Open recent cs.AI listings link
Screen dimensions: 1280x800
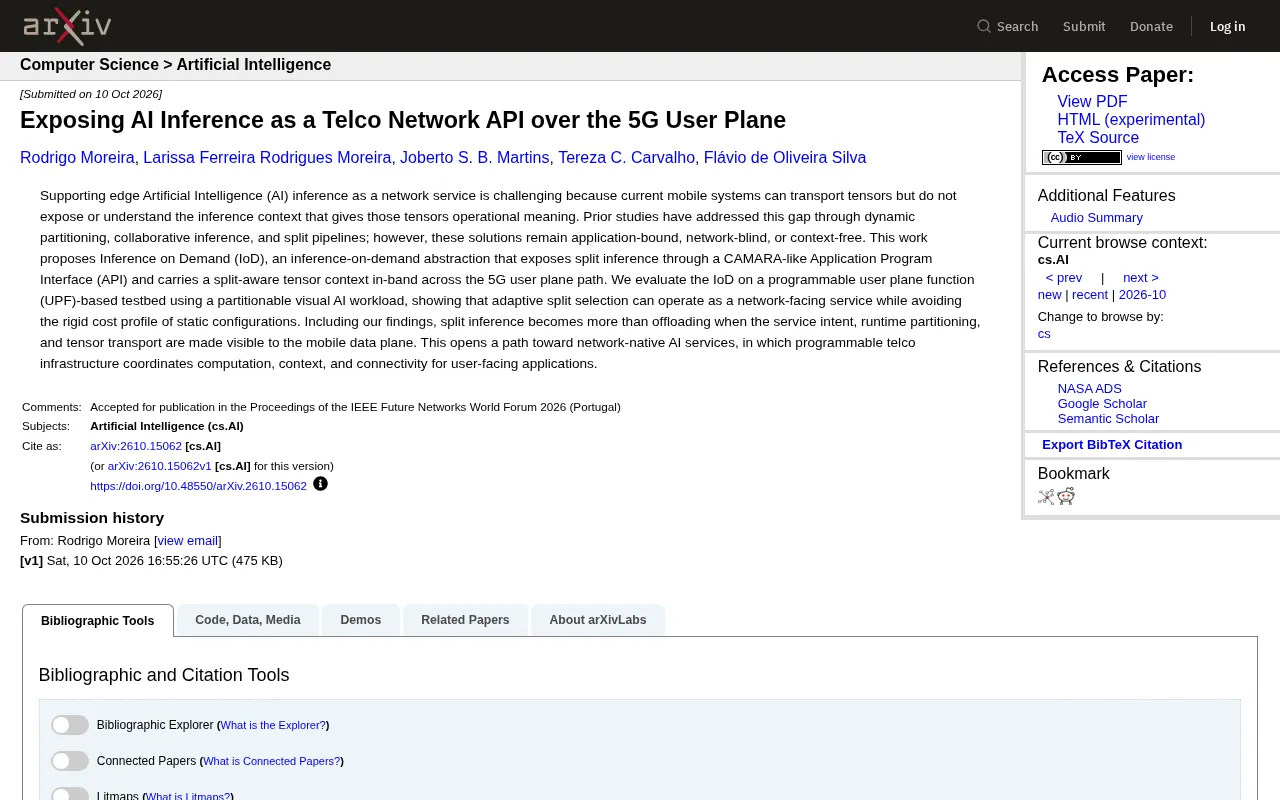[x=1090, y=295]
